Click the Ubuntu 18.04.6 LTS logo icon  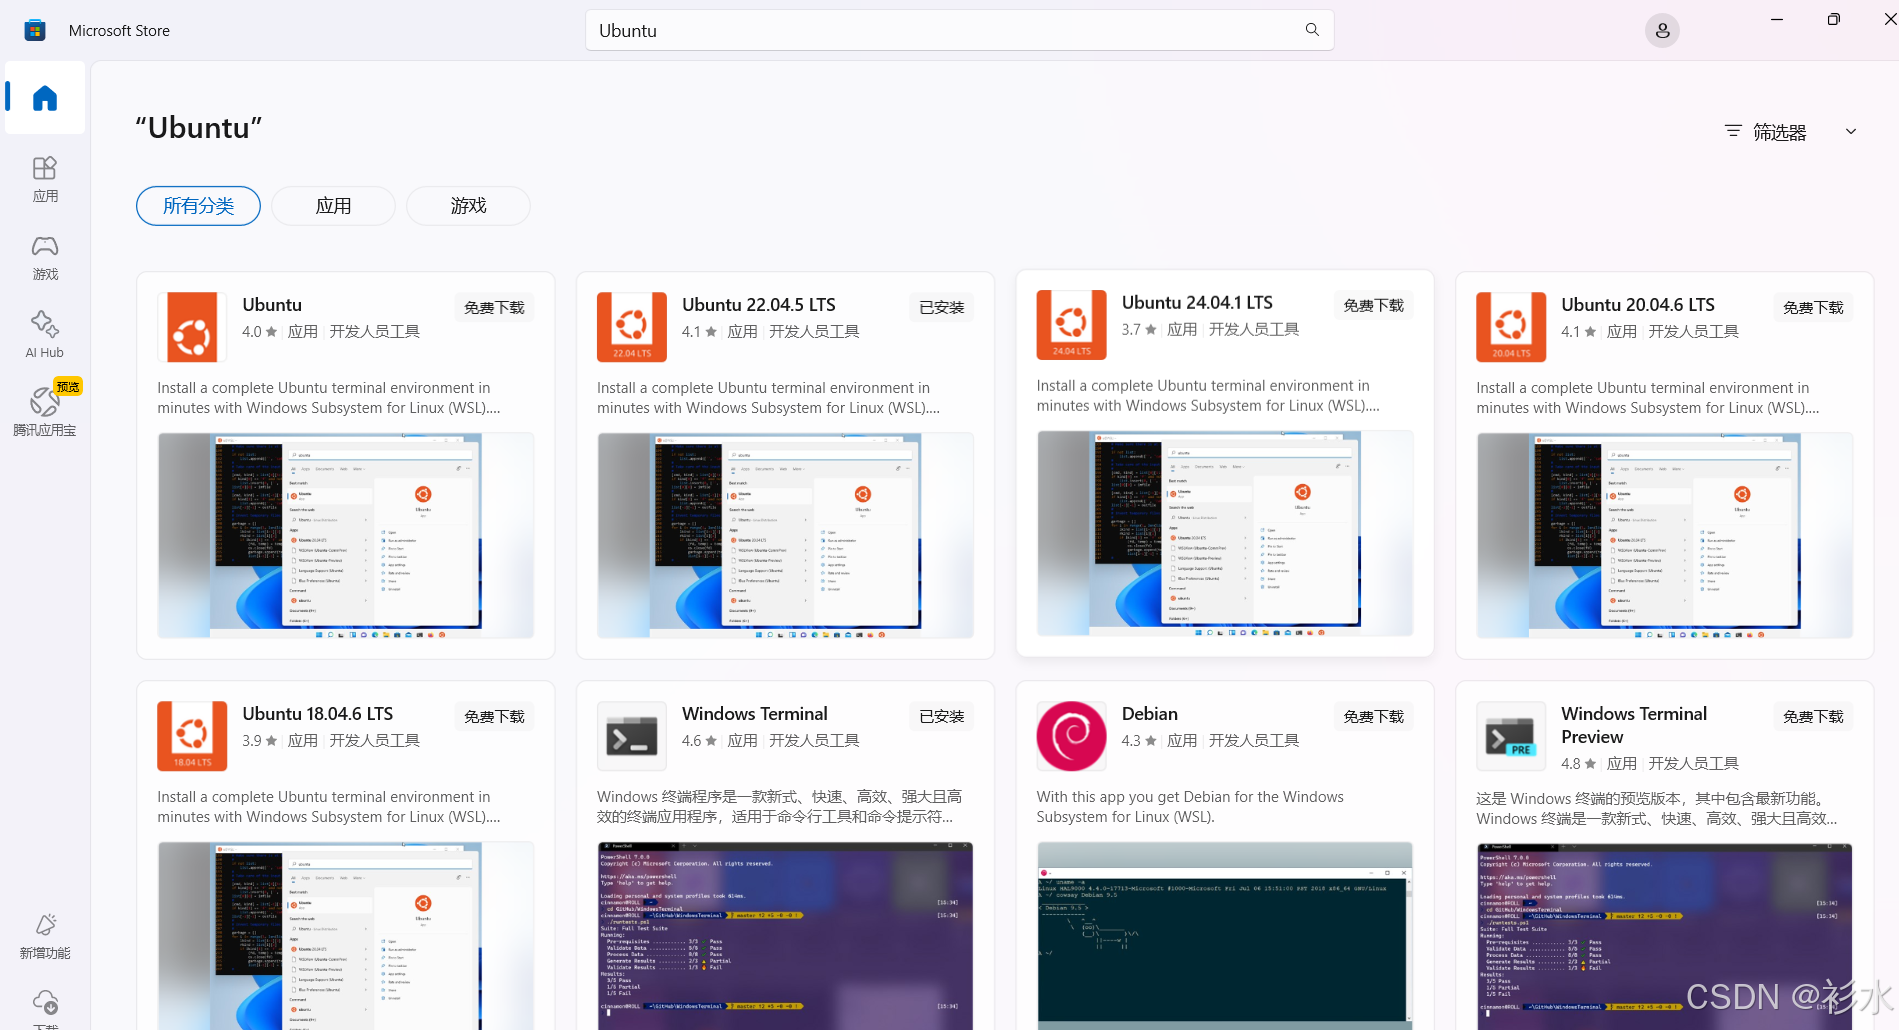tap(192, 736)
